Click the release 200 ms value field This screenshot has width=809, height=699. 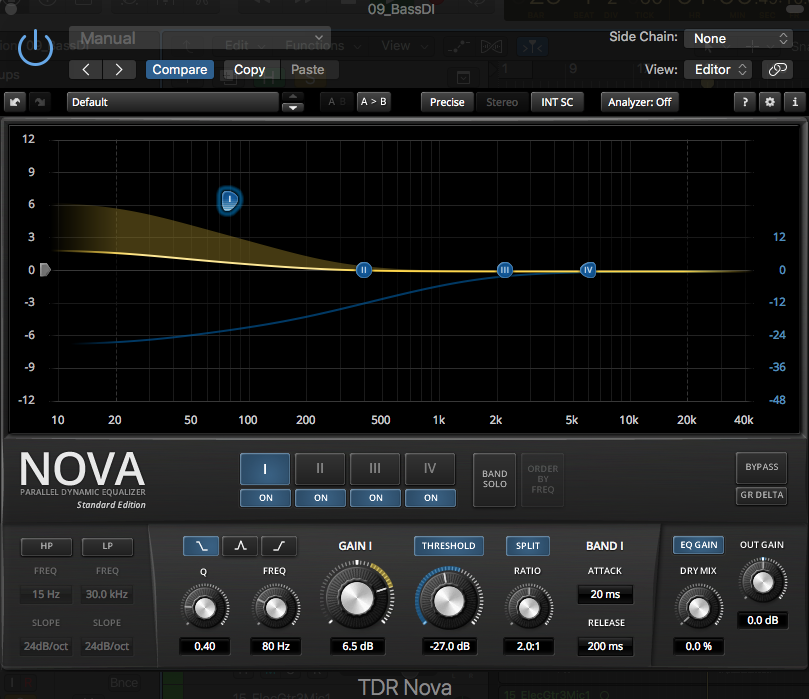click(605, 646)
